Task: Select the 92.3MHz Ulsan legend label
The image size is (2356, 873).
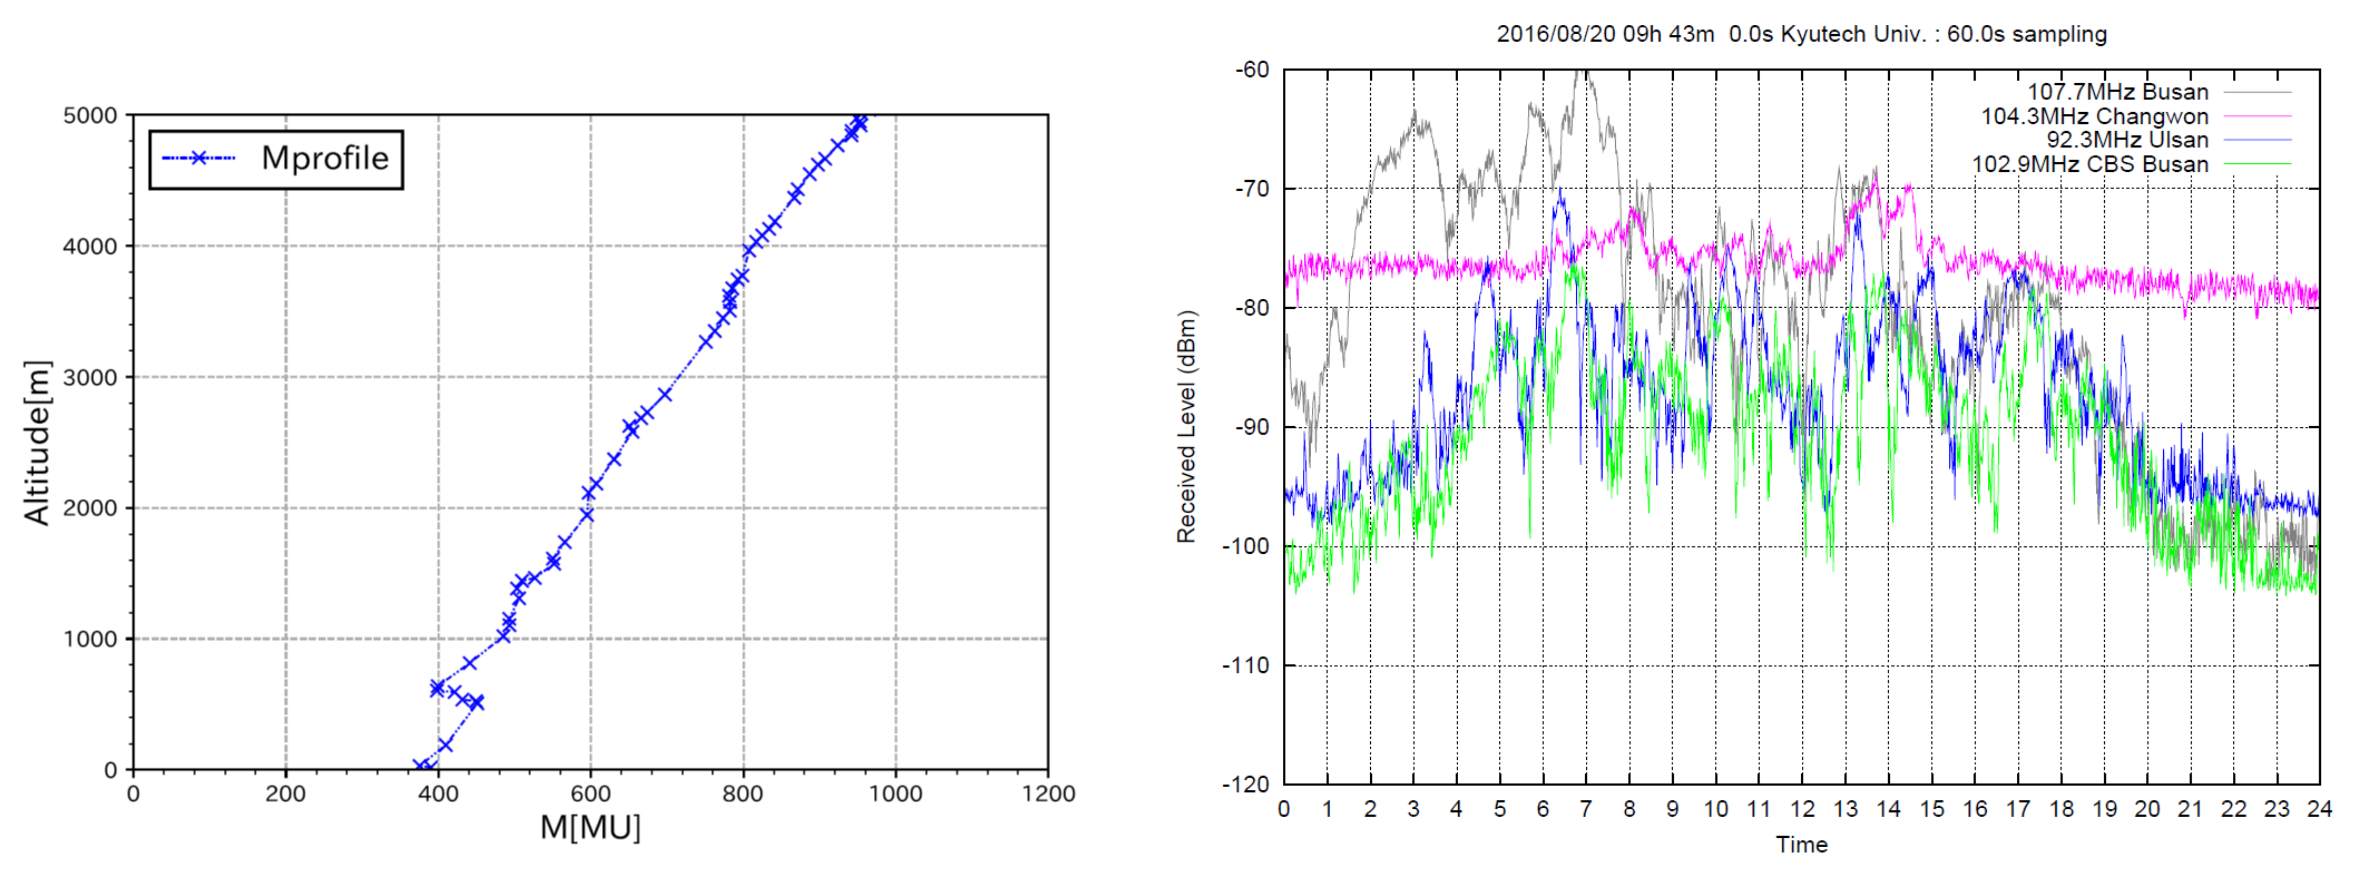Action: (2127, 140)
